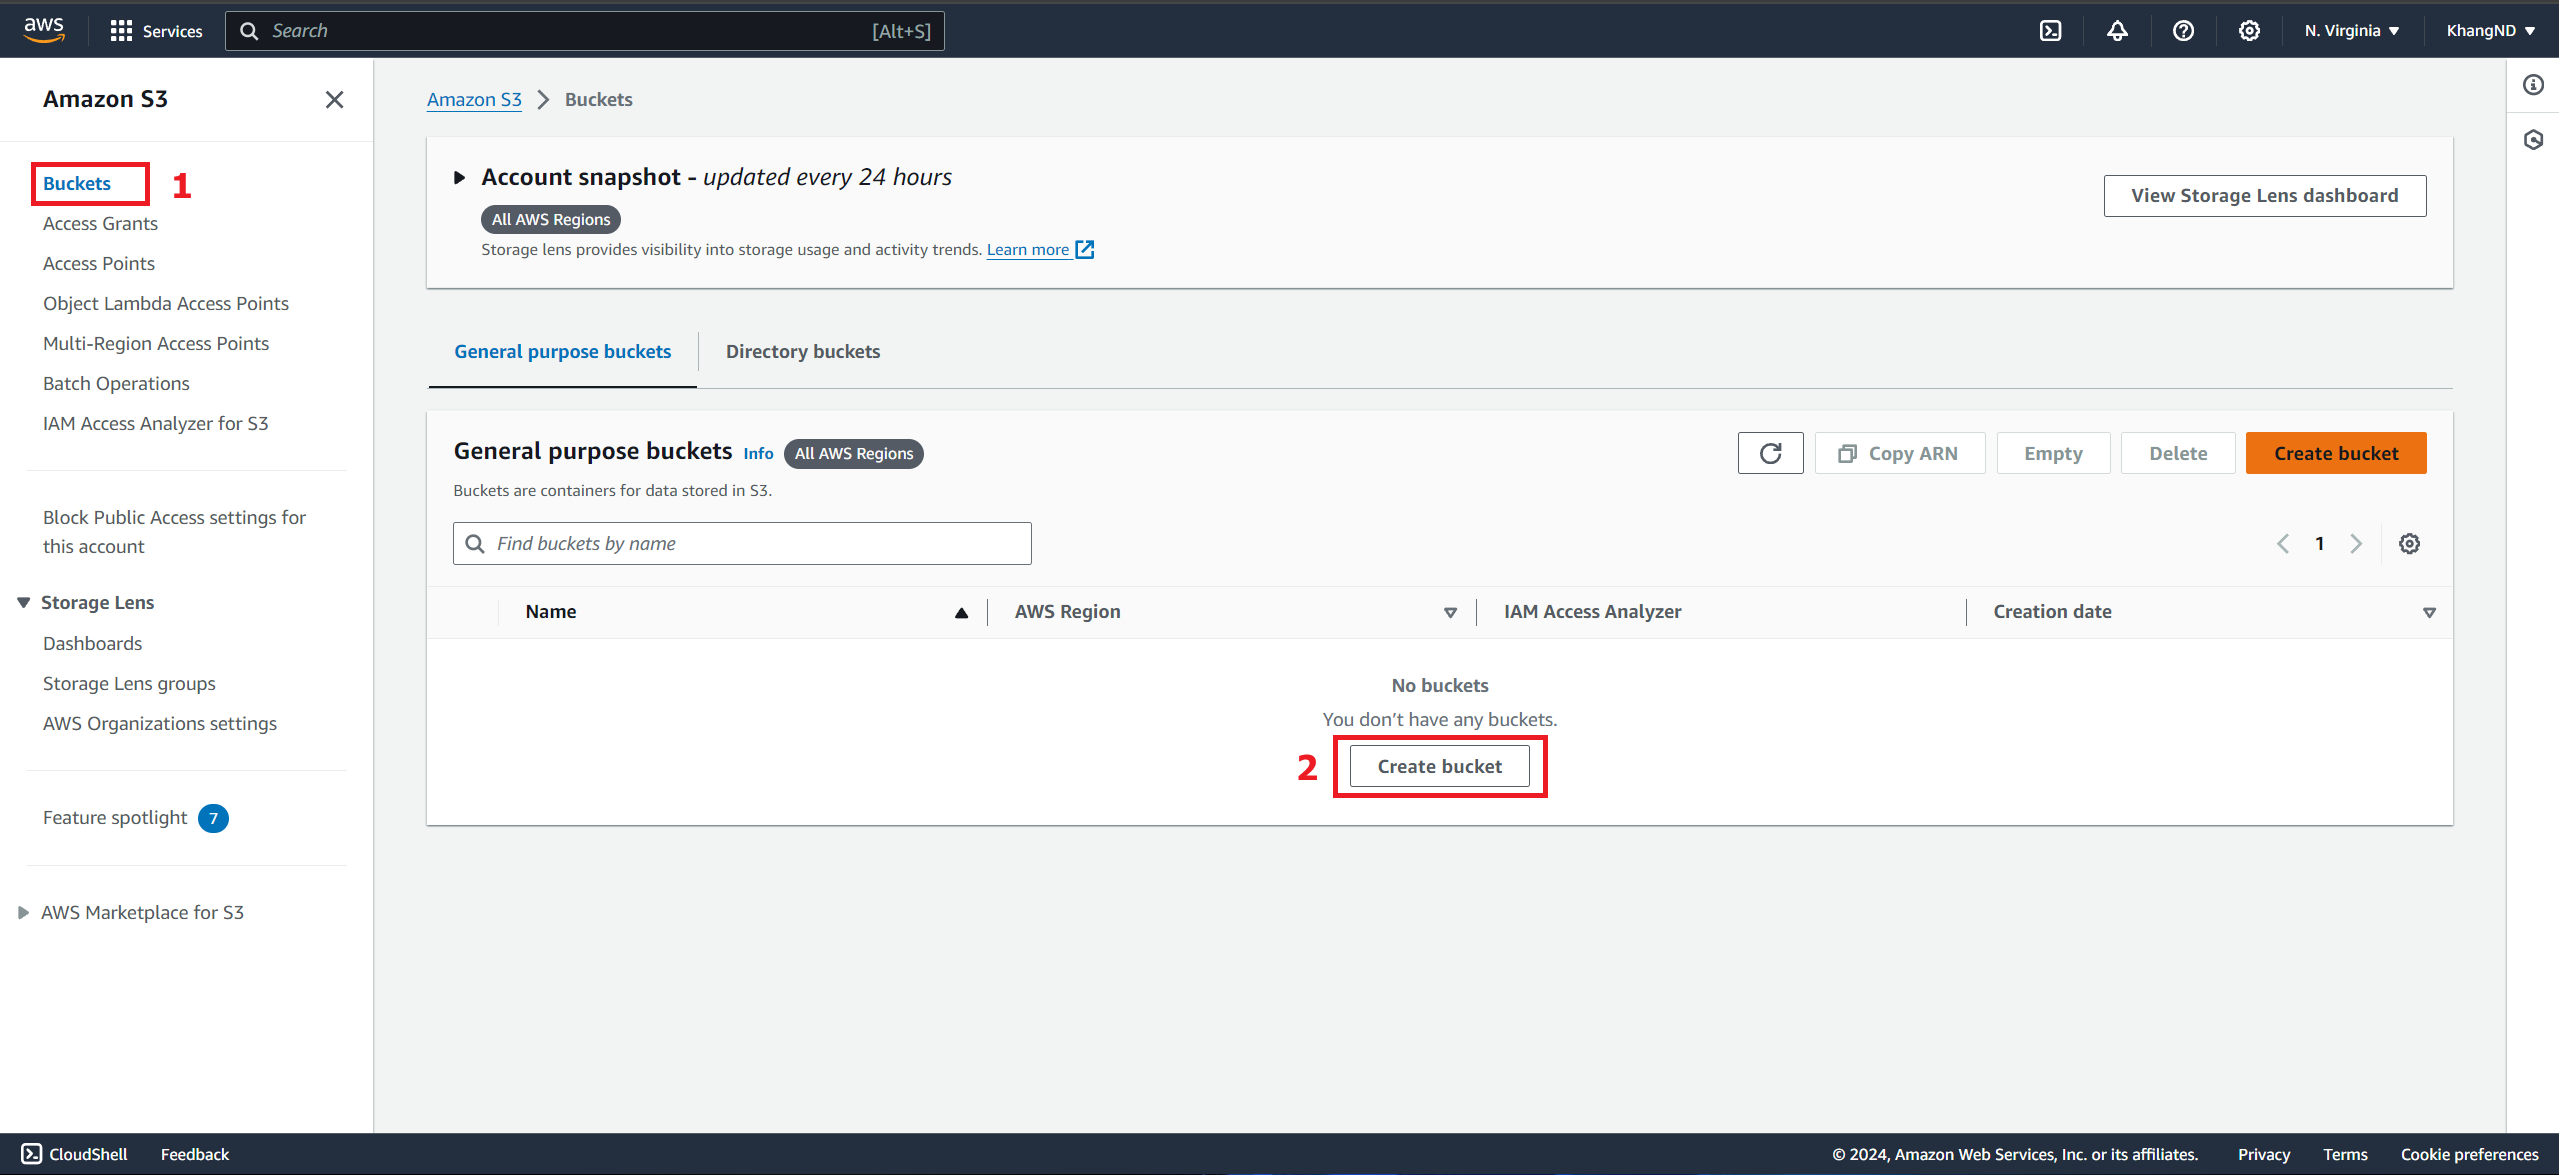Switch to General purpose buckets tab
Screen dimensions: 2559x1175
562,351
